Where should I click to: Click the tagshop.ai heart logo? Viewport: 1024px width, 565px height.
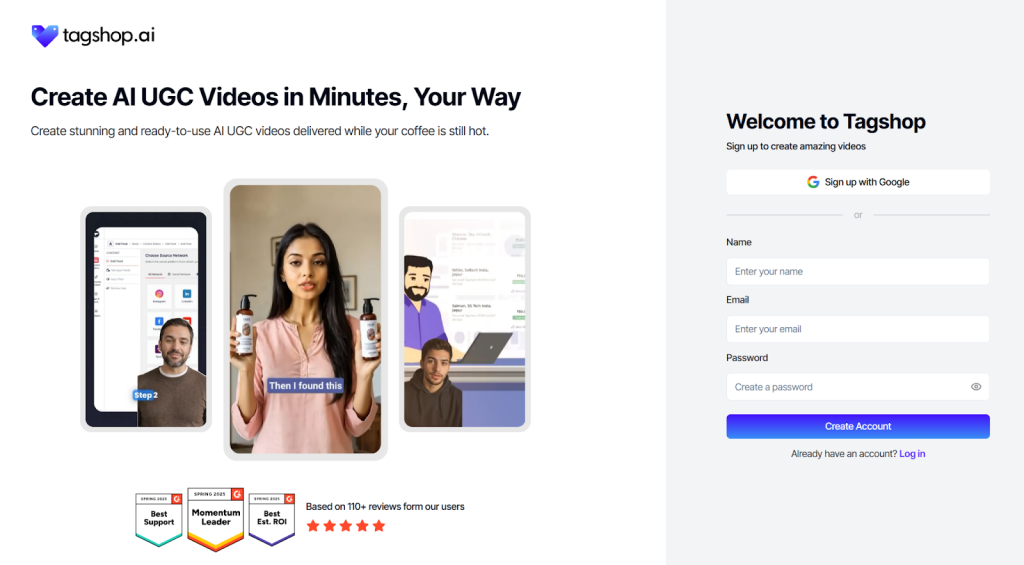click(x=45, y=36)
